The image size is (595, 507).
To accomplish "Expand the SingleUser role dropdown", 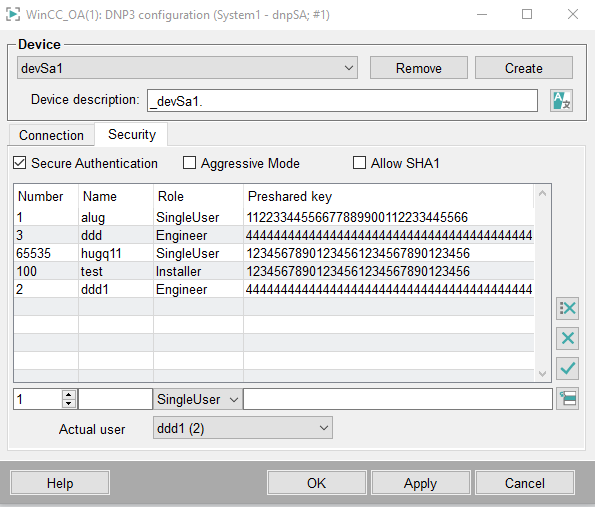I will tap(198, 399).
